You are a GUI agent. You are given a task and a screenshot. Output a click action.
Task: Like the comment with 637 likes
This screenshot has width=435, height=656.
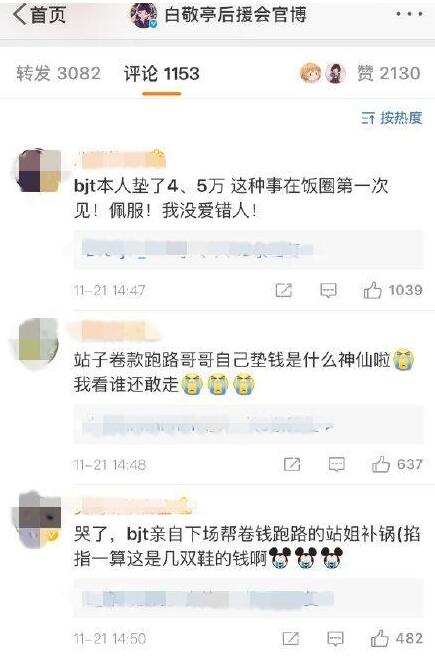click(x=397, y=464)
